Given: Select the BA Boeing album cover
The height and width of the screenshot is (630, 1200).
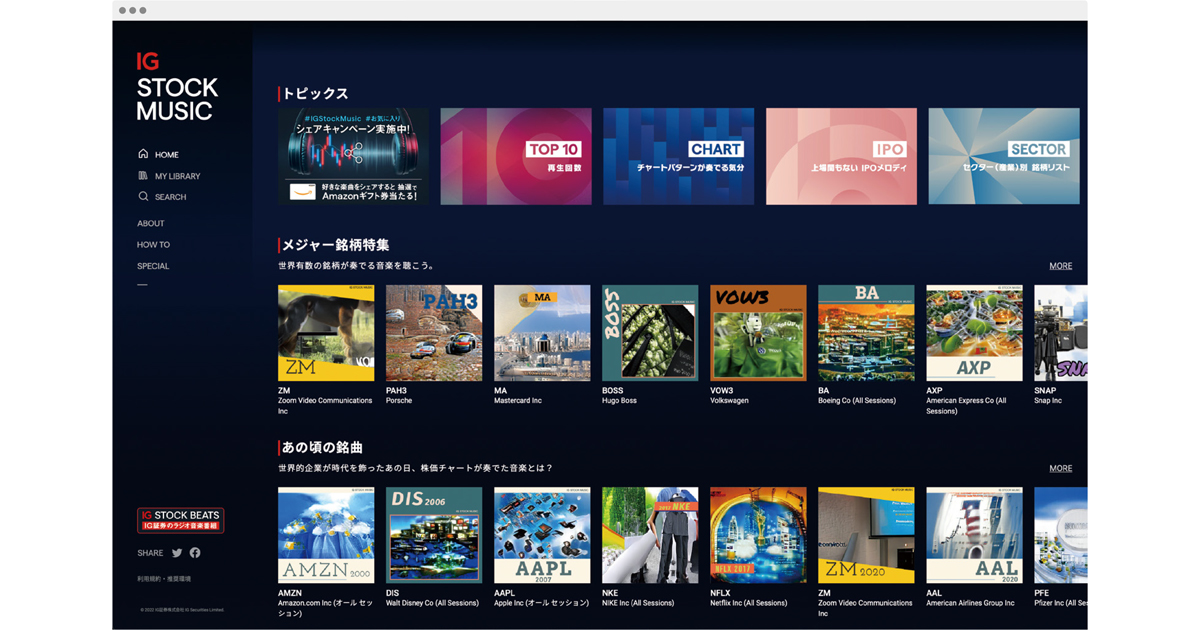Looking at the screenshot, I should click(x=866, y=333).
